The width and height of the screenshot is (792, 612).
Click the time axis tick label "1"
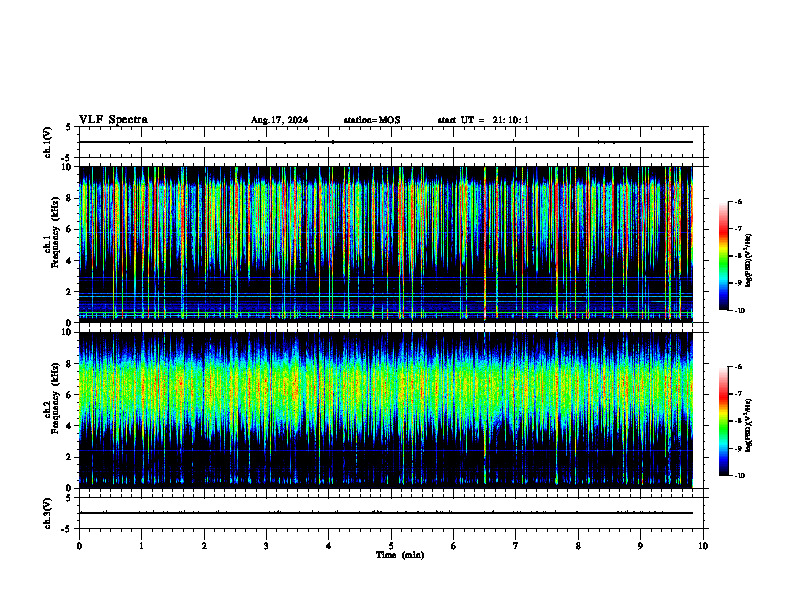point(141,546)
